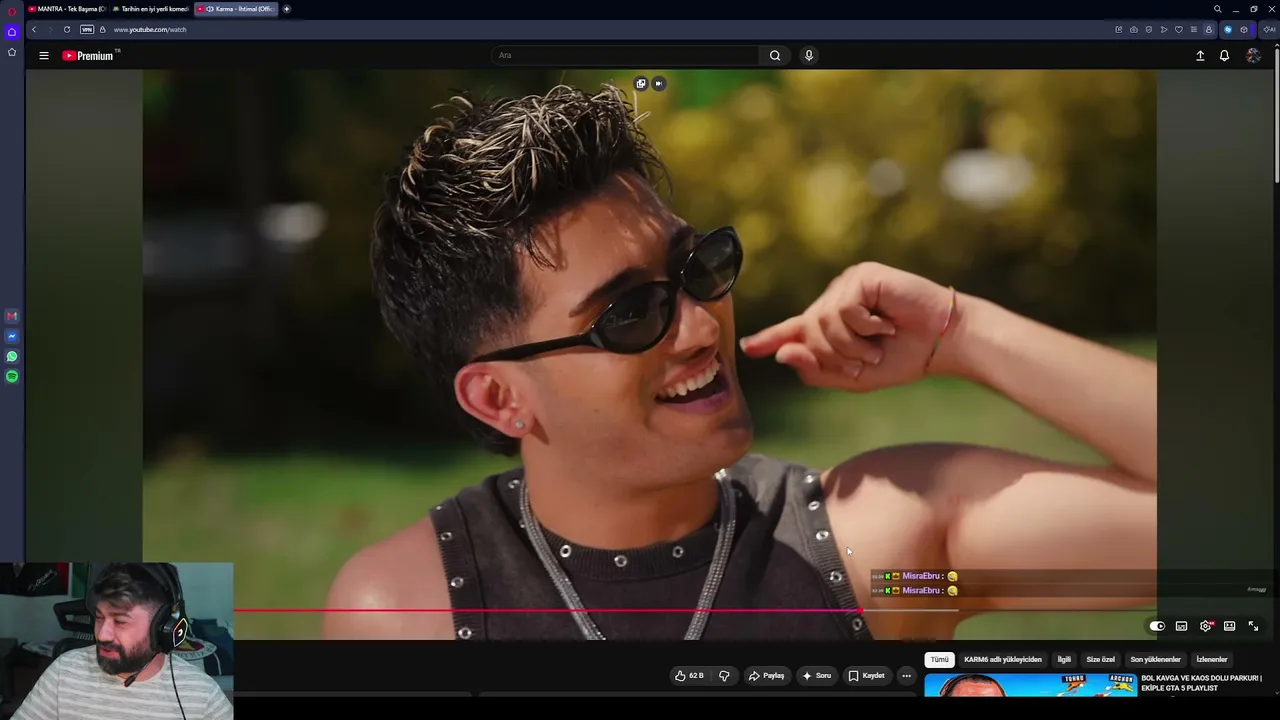Switch to Tarihin en iyi yerli komedi tab
Image resolution: width=1280 pixels, height=720 pixels.
tap(151, 9)
